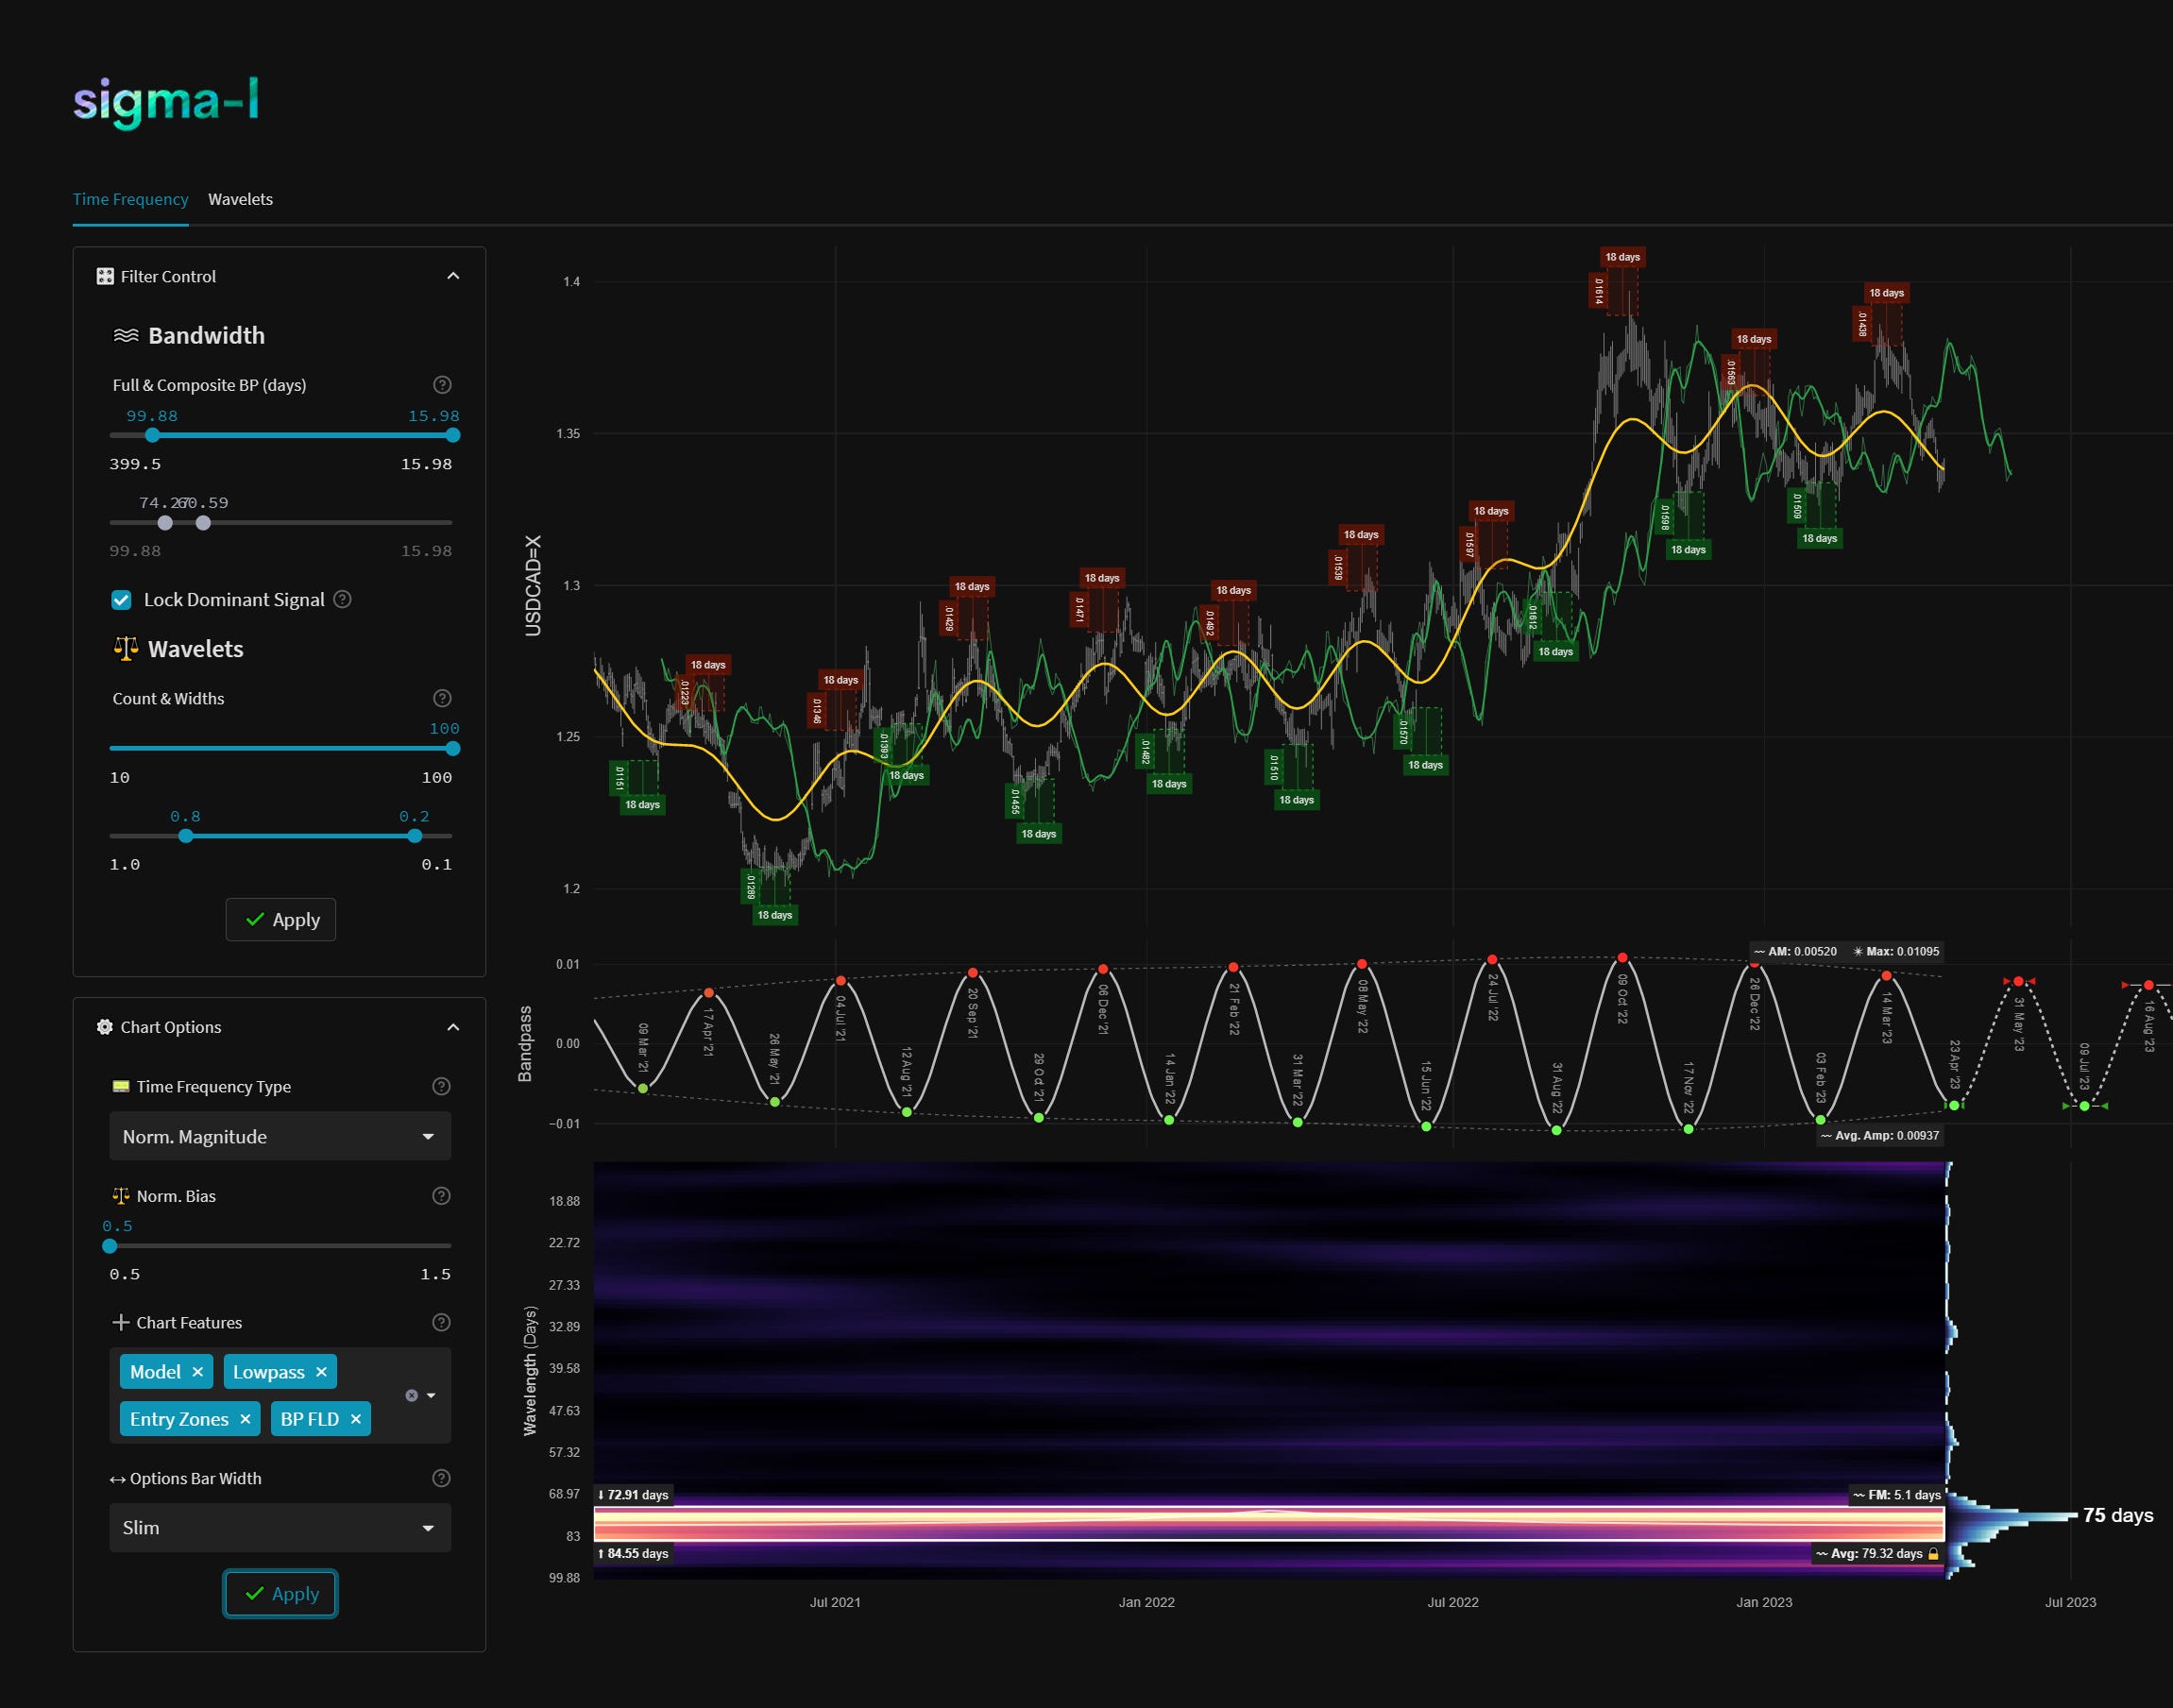Click the 72.91 days band label
This screenshot has width=2173, height=1708.
click(x=633, y=1495)
